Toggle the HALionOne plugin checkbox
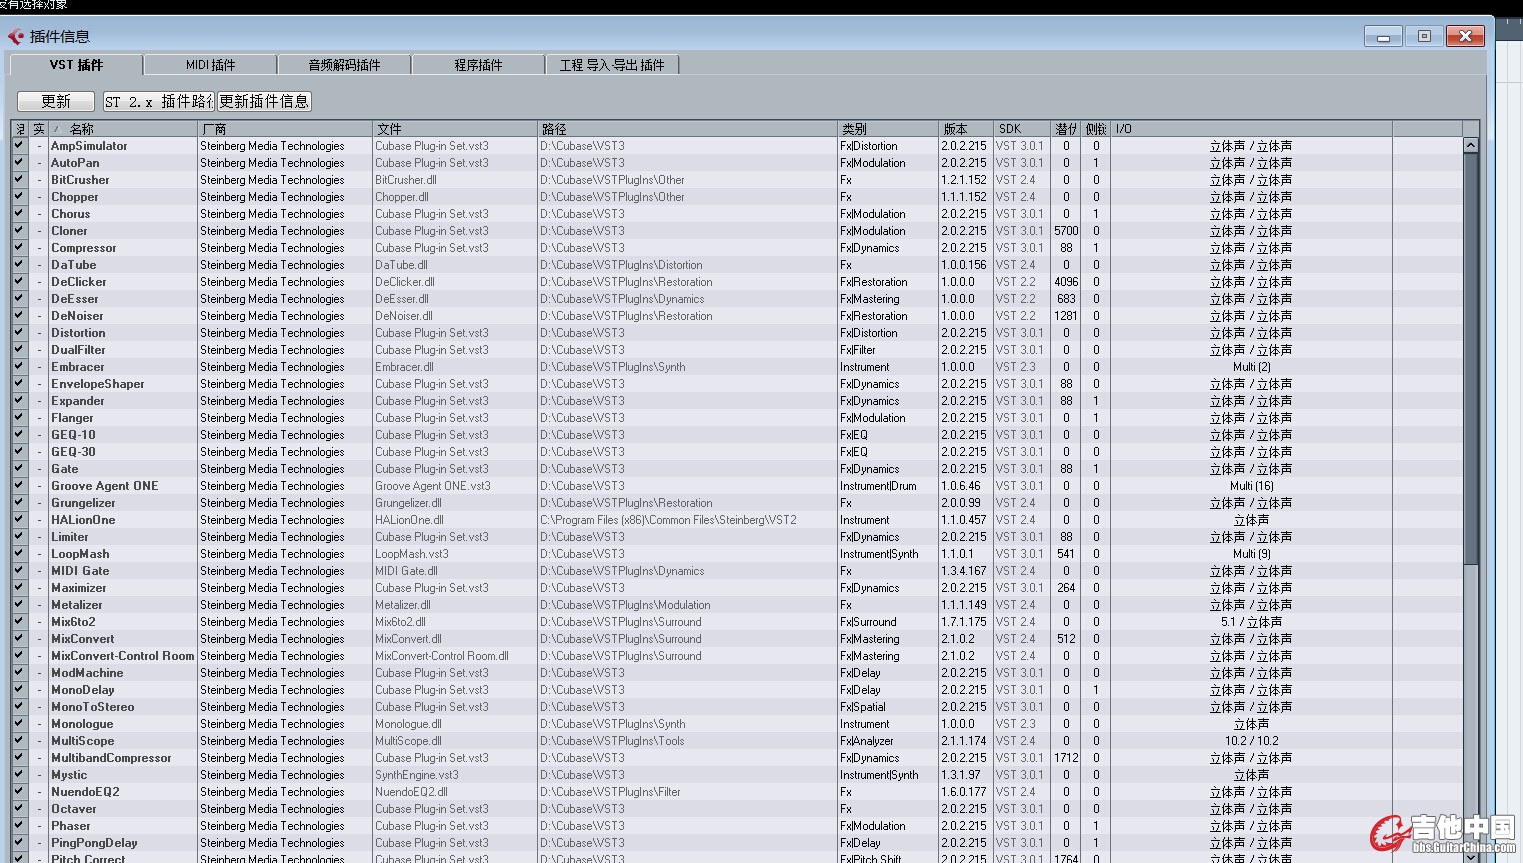Image resolution: width=1523 pixels, height=863 pixels. pos(19,520)
